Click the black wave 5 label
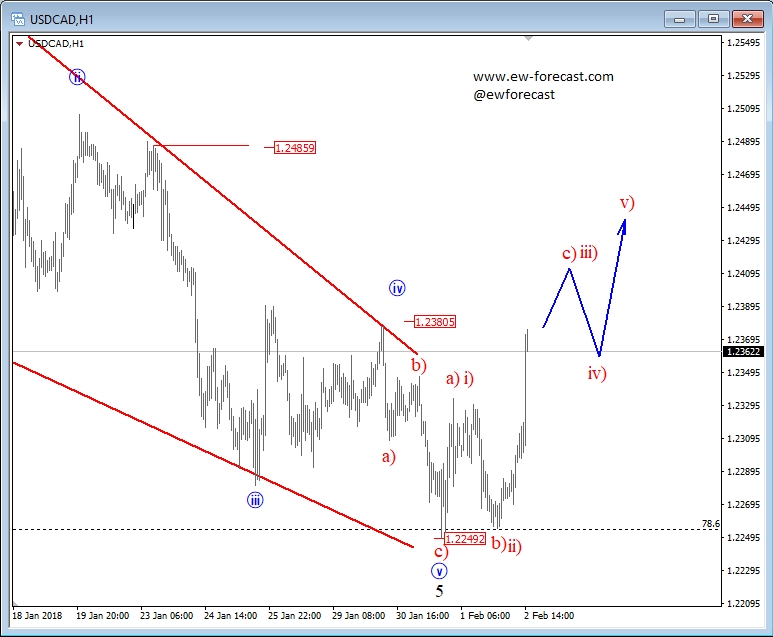The image size is (773, 637). click(439, 591)
